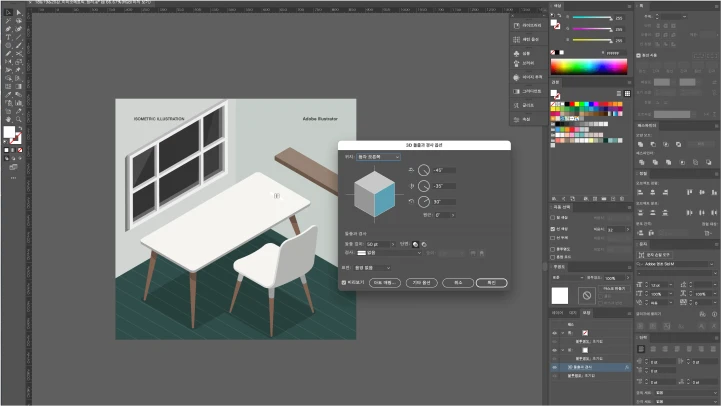The height and width of the screenshot is (406, 721).
Task: Select the Lasso tool
Action: [19, 21]
